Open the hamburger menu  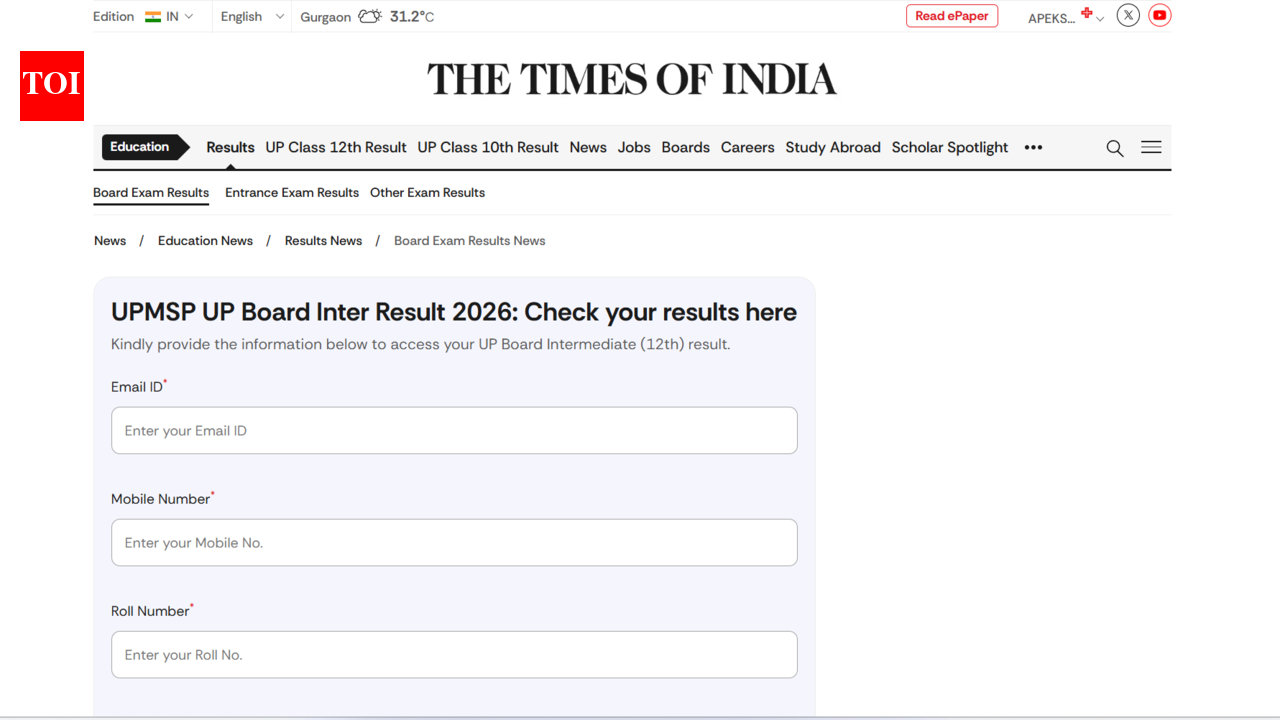(x=1150, y=147)
